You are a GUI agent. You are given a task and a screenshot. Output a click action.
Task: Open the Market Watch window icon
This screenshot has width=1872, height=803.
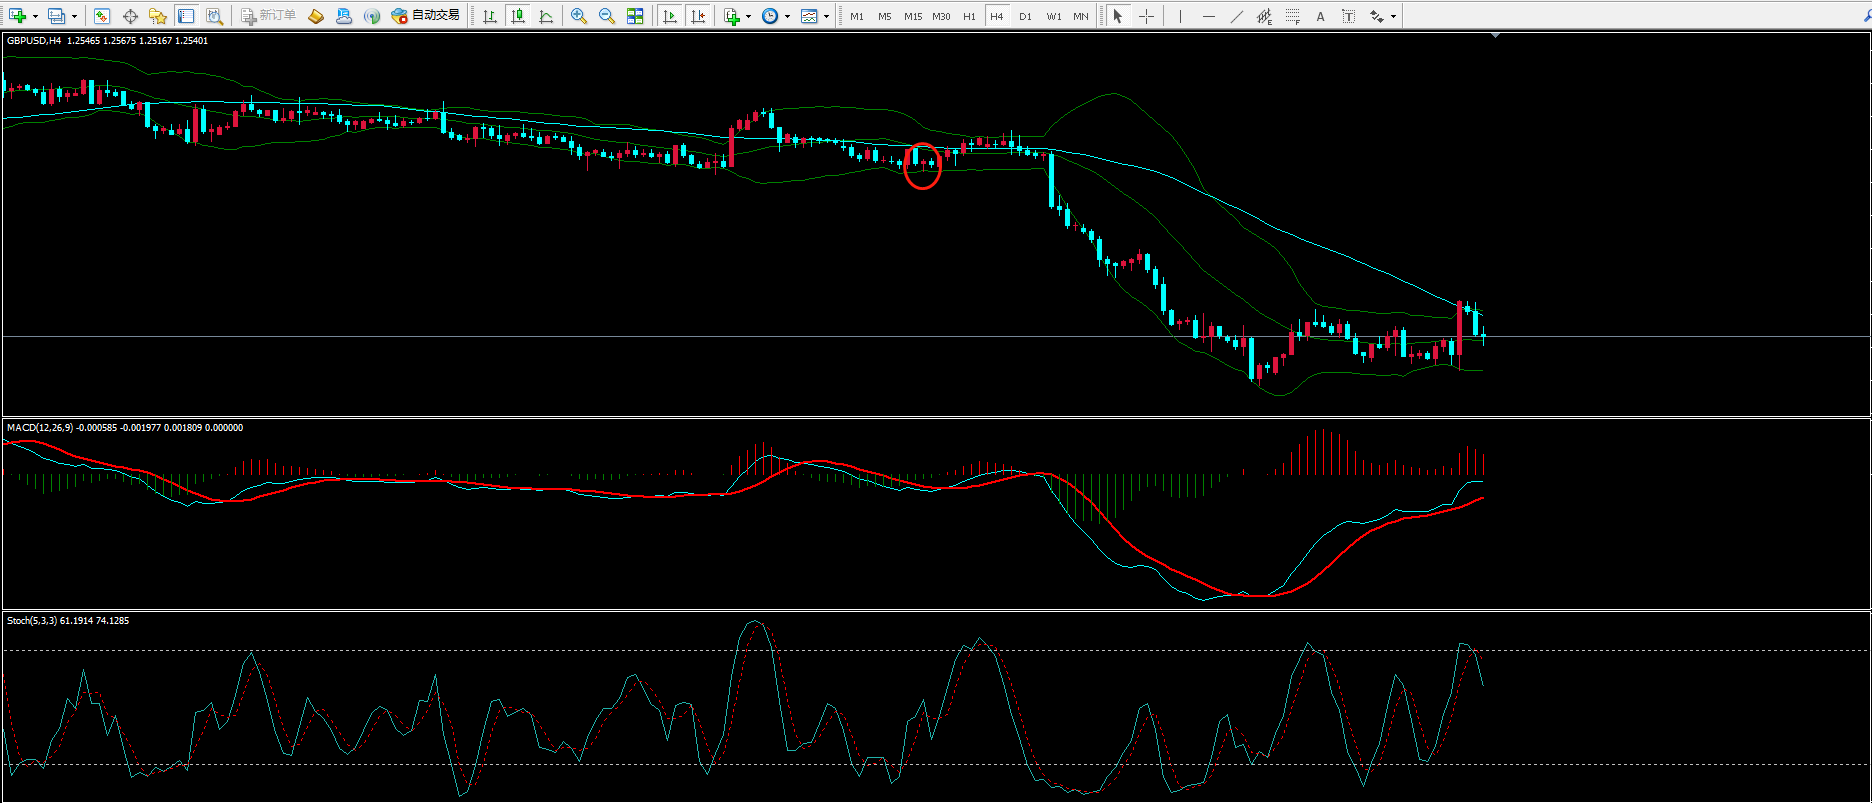(101, 16)
